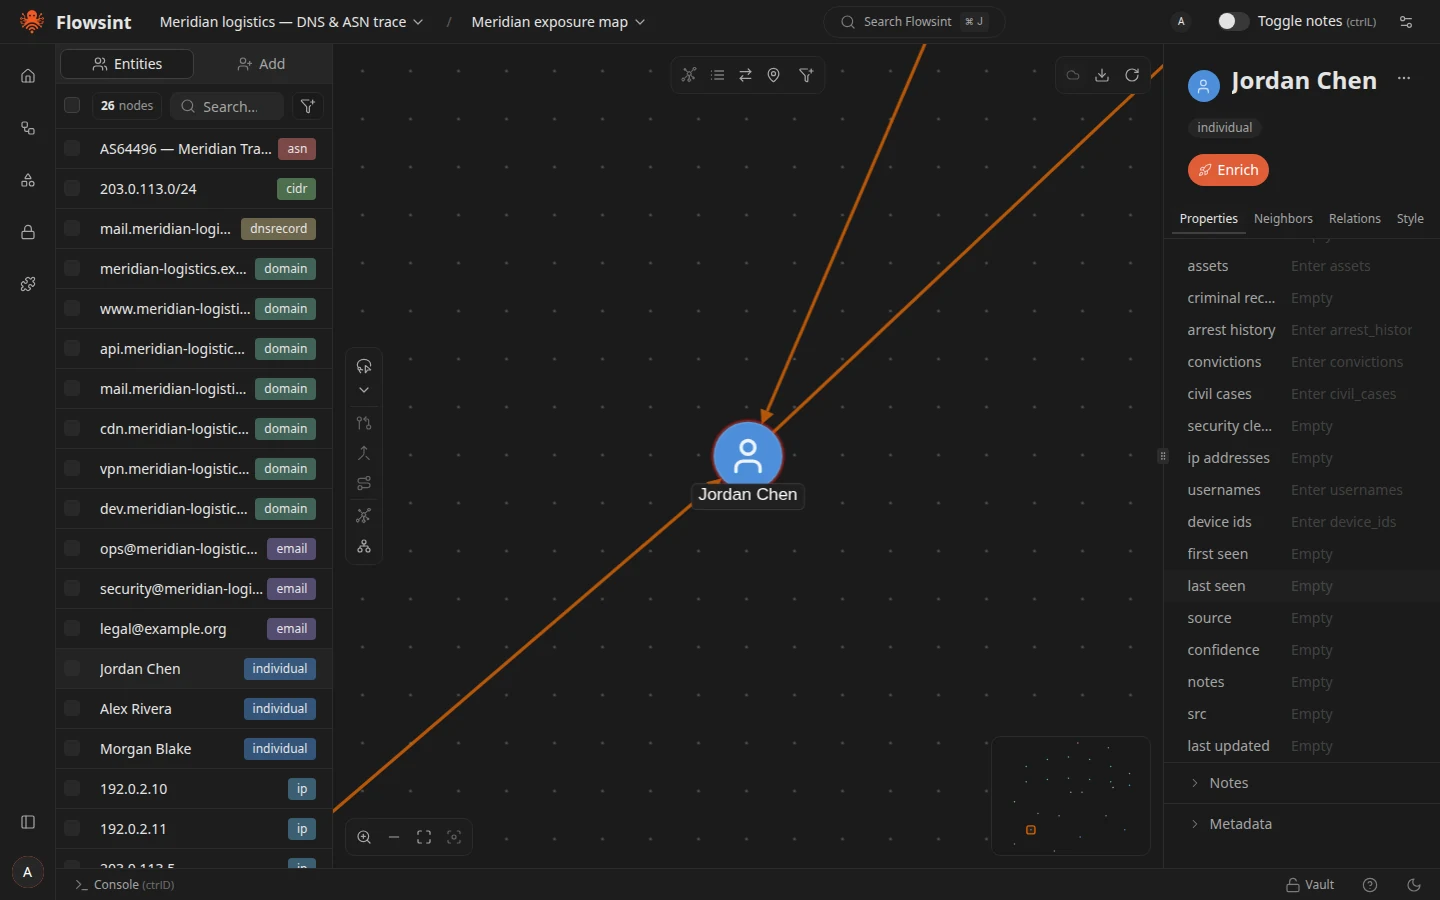Check the select-all nodes checkbox
Viewport: 1440px width, 900px height.
pos(72,105)
